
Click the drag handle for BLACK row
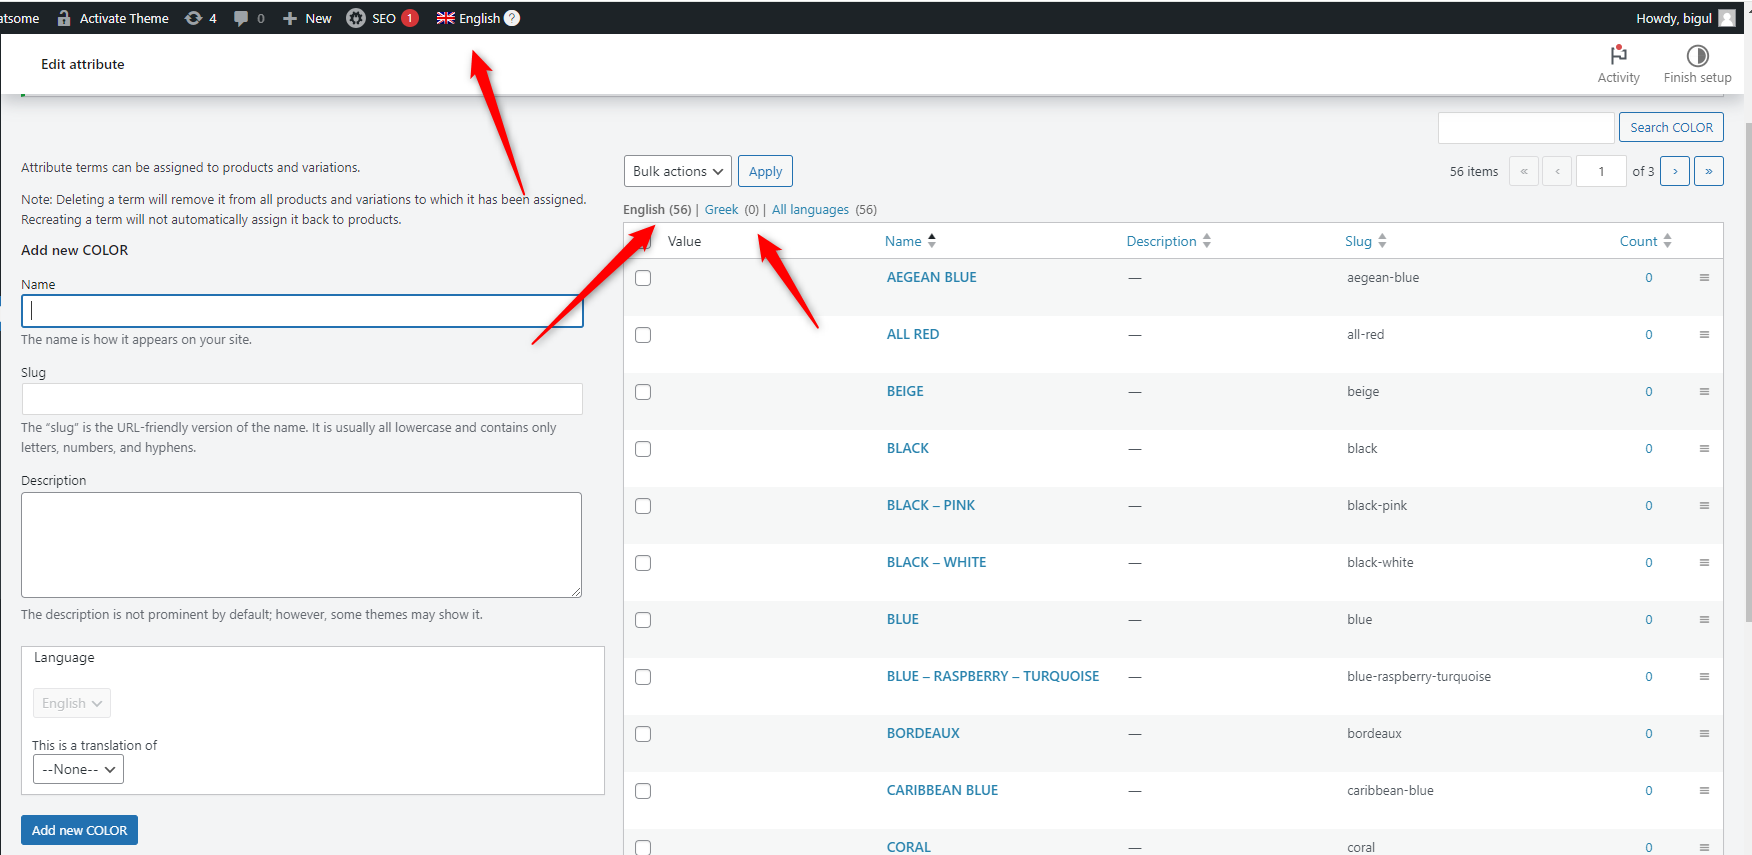pyautogui.click(x=1704, y=449)
